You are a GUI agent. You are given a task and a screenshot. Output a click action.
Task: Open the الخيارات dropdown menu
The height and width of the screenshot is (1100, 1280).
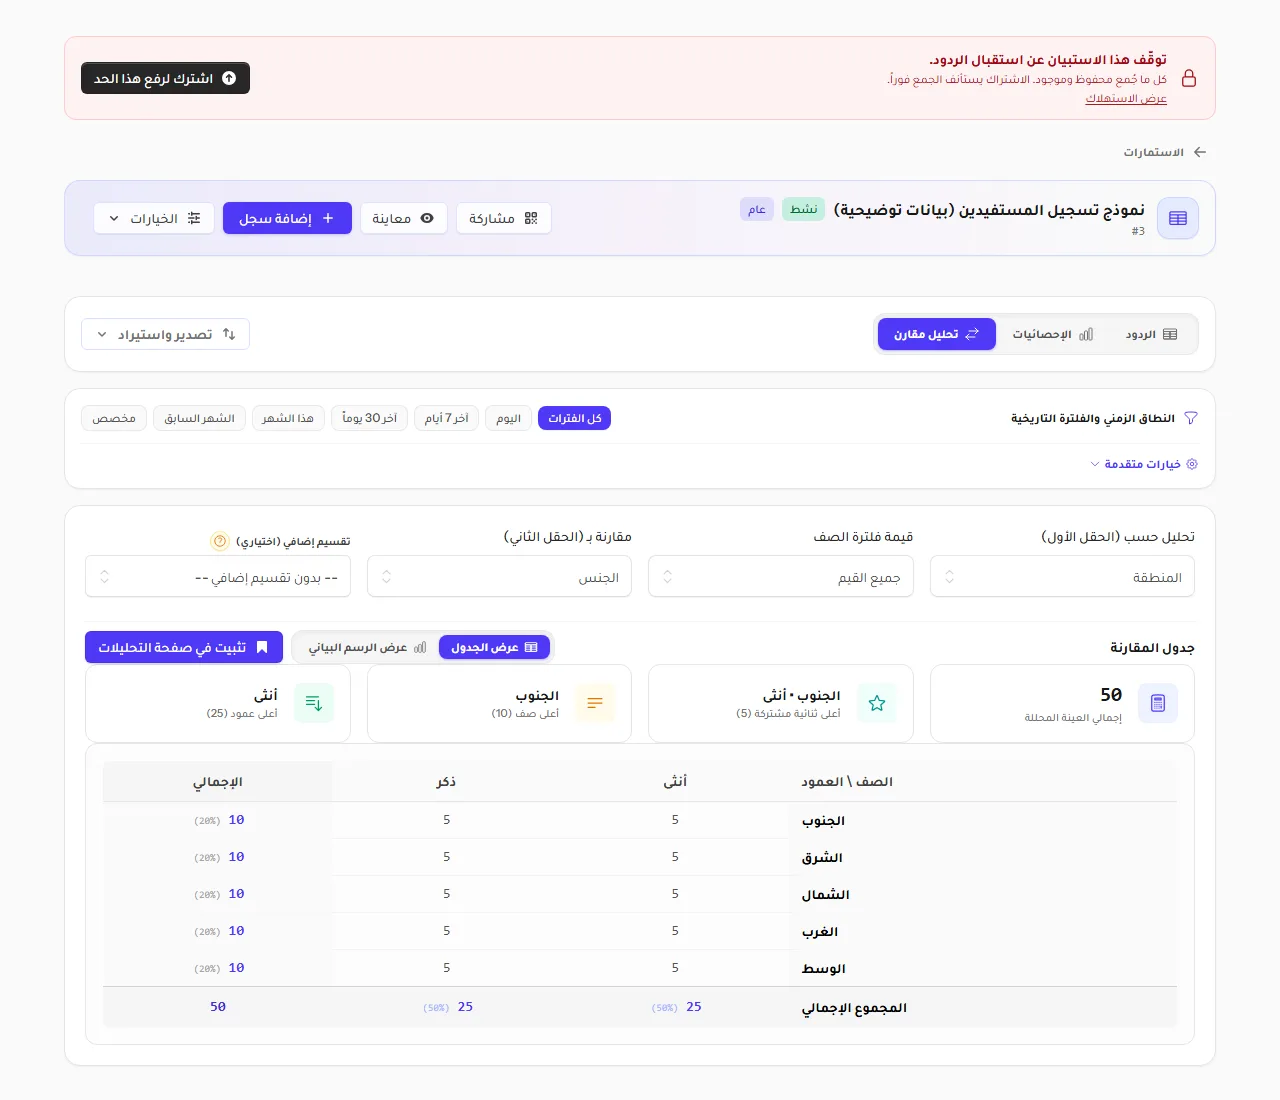pos(154,218)
